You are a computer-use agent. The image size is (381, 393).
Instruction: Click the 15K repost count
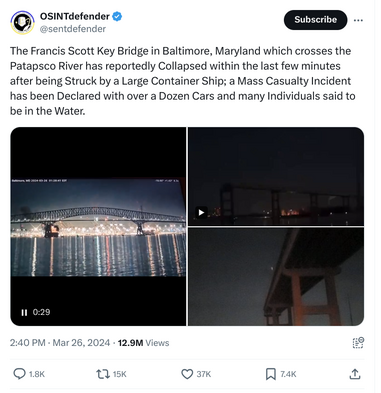(119, 374)
